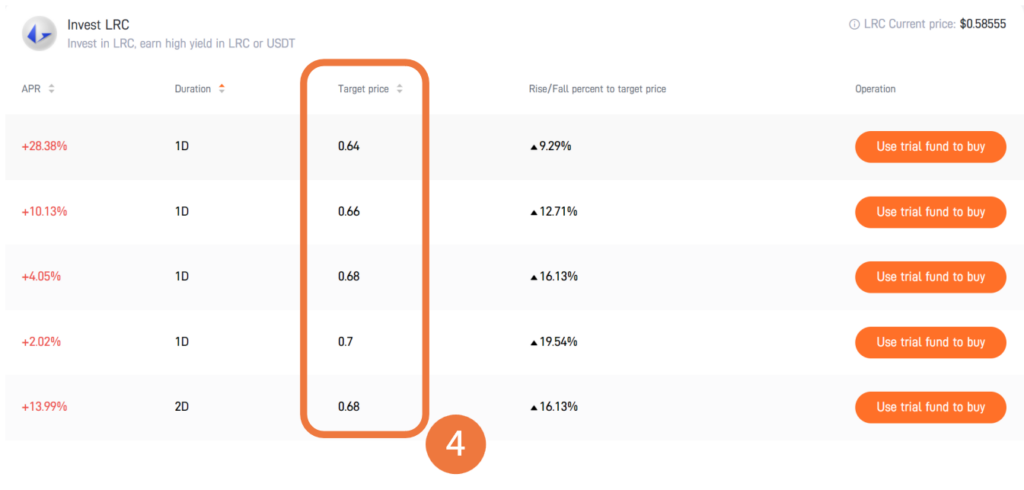Click the Duration column header
1024x490 pixels.
coord(192,89)
